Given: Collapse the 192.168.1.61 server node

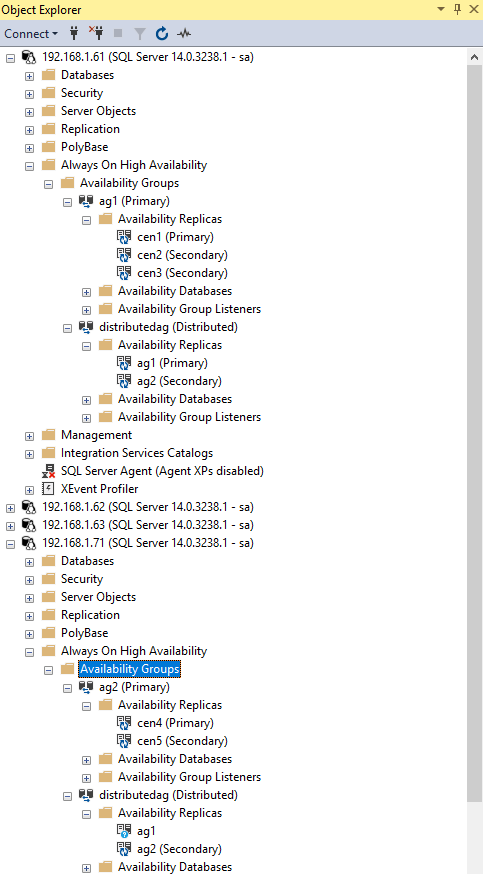Looking at the screenshot, I should 10,57.
